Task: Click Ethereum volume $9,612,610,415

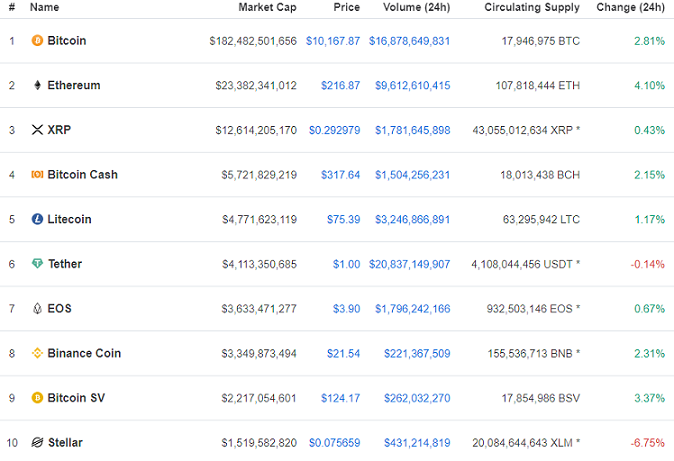Action: [413, 86]
